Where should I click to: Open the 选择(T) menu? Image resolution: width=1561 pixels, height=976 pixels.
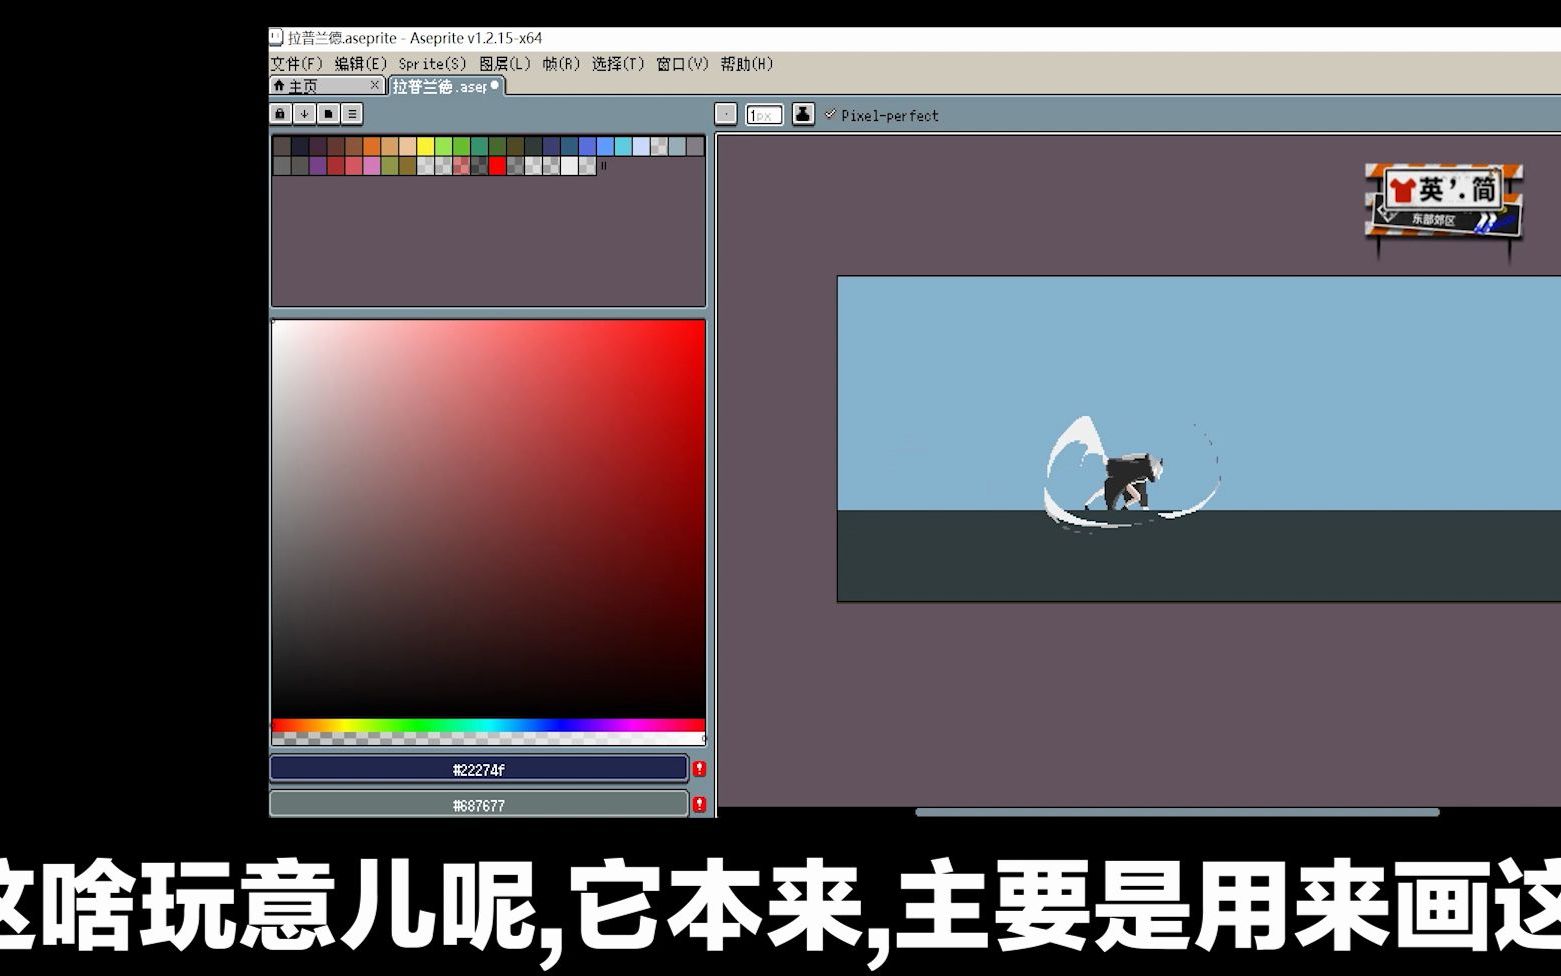tap(618, 64)
